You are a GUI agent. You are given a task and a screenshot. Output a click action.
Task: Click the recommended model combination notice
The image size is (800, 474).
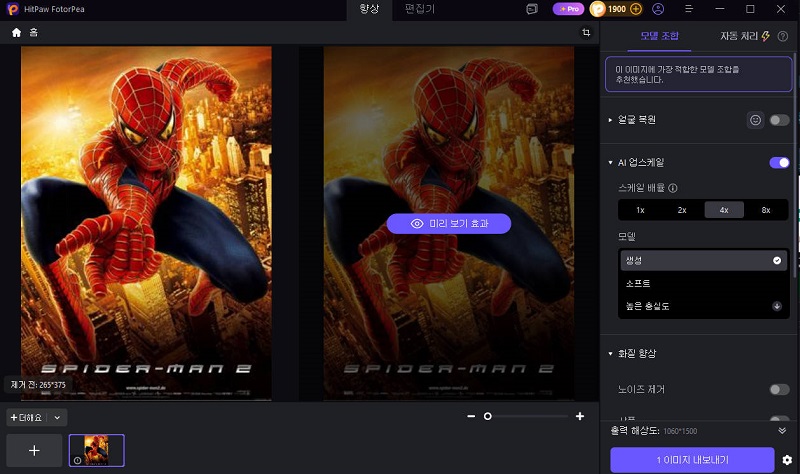coord(698,74)
